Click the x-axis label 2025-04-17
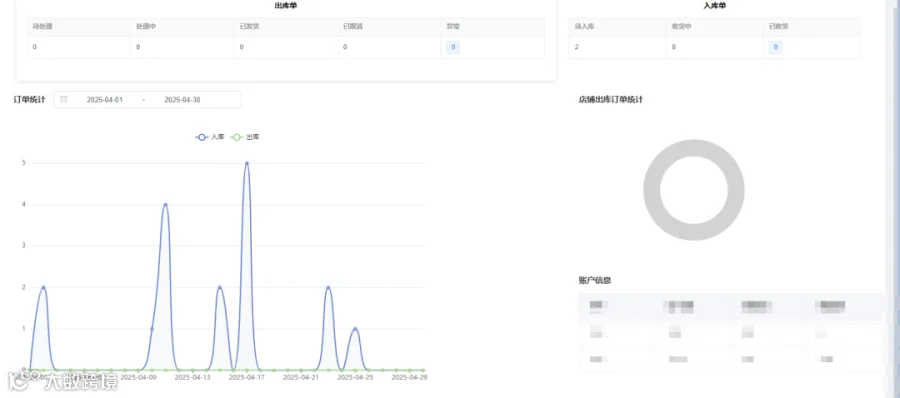Screen dimensions: 900x398 247,377
